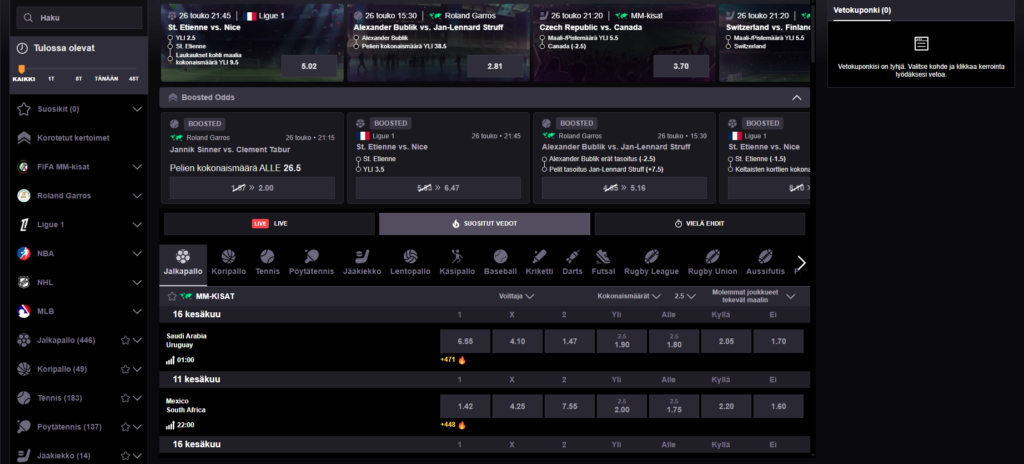This screenshot has width=1024, height=464.
Task: Click the FIFA MM-kisat logo icon
Action: click(24, 167)
